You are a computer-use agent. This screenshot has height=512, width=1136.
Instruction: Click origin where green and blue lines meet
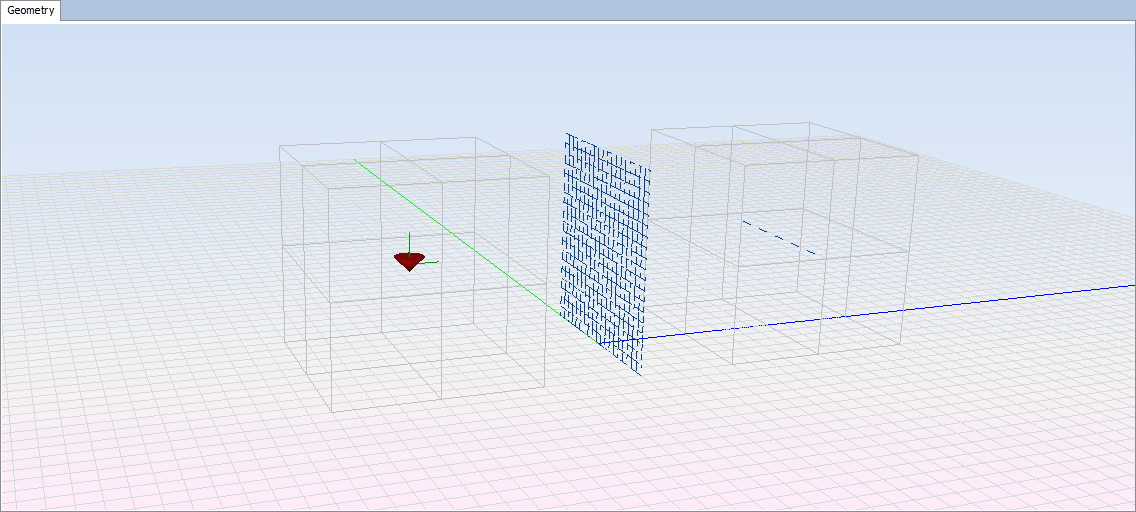[x=602, y=343]
